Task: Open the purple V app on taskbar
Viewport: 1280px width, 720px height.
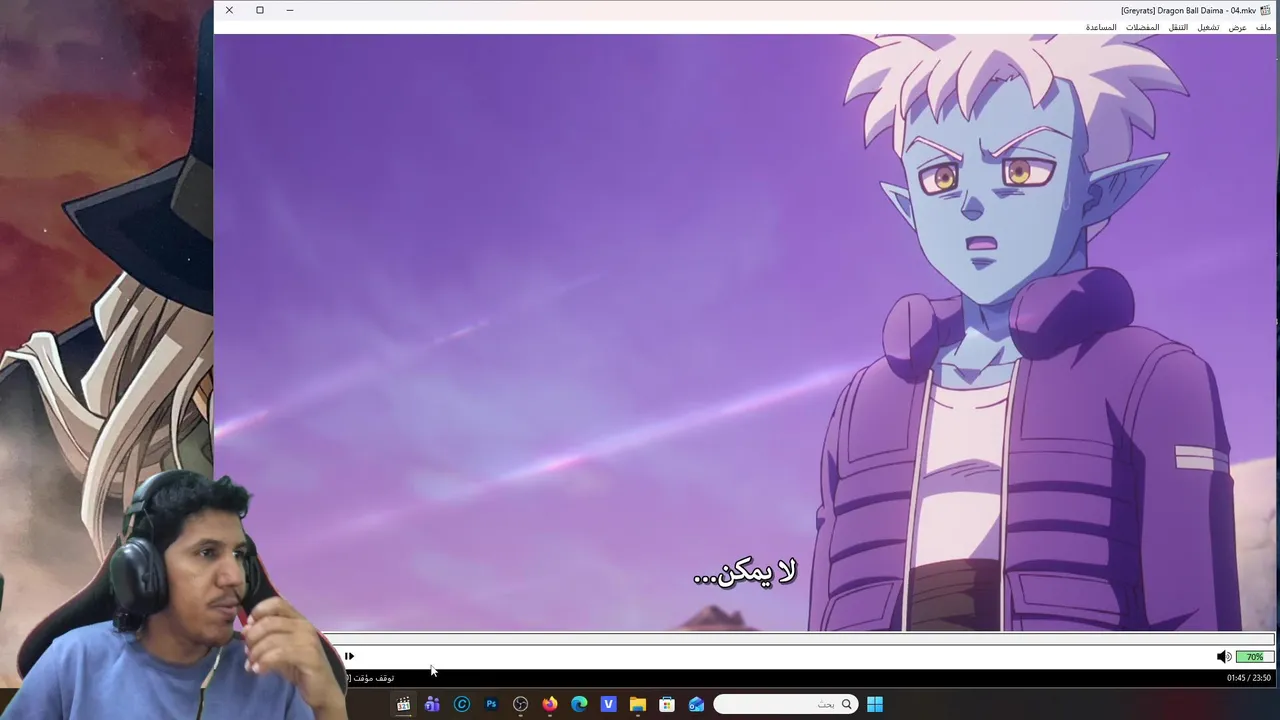Action: [608, 704]
